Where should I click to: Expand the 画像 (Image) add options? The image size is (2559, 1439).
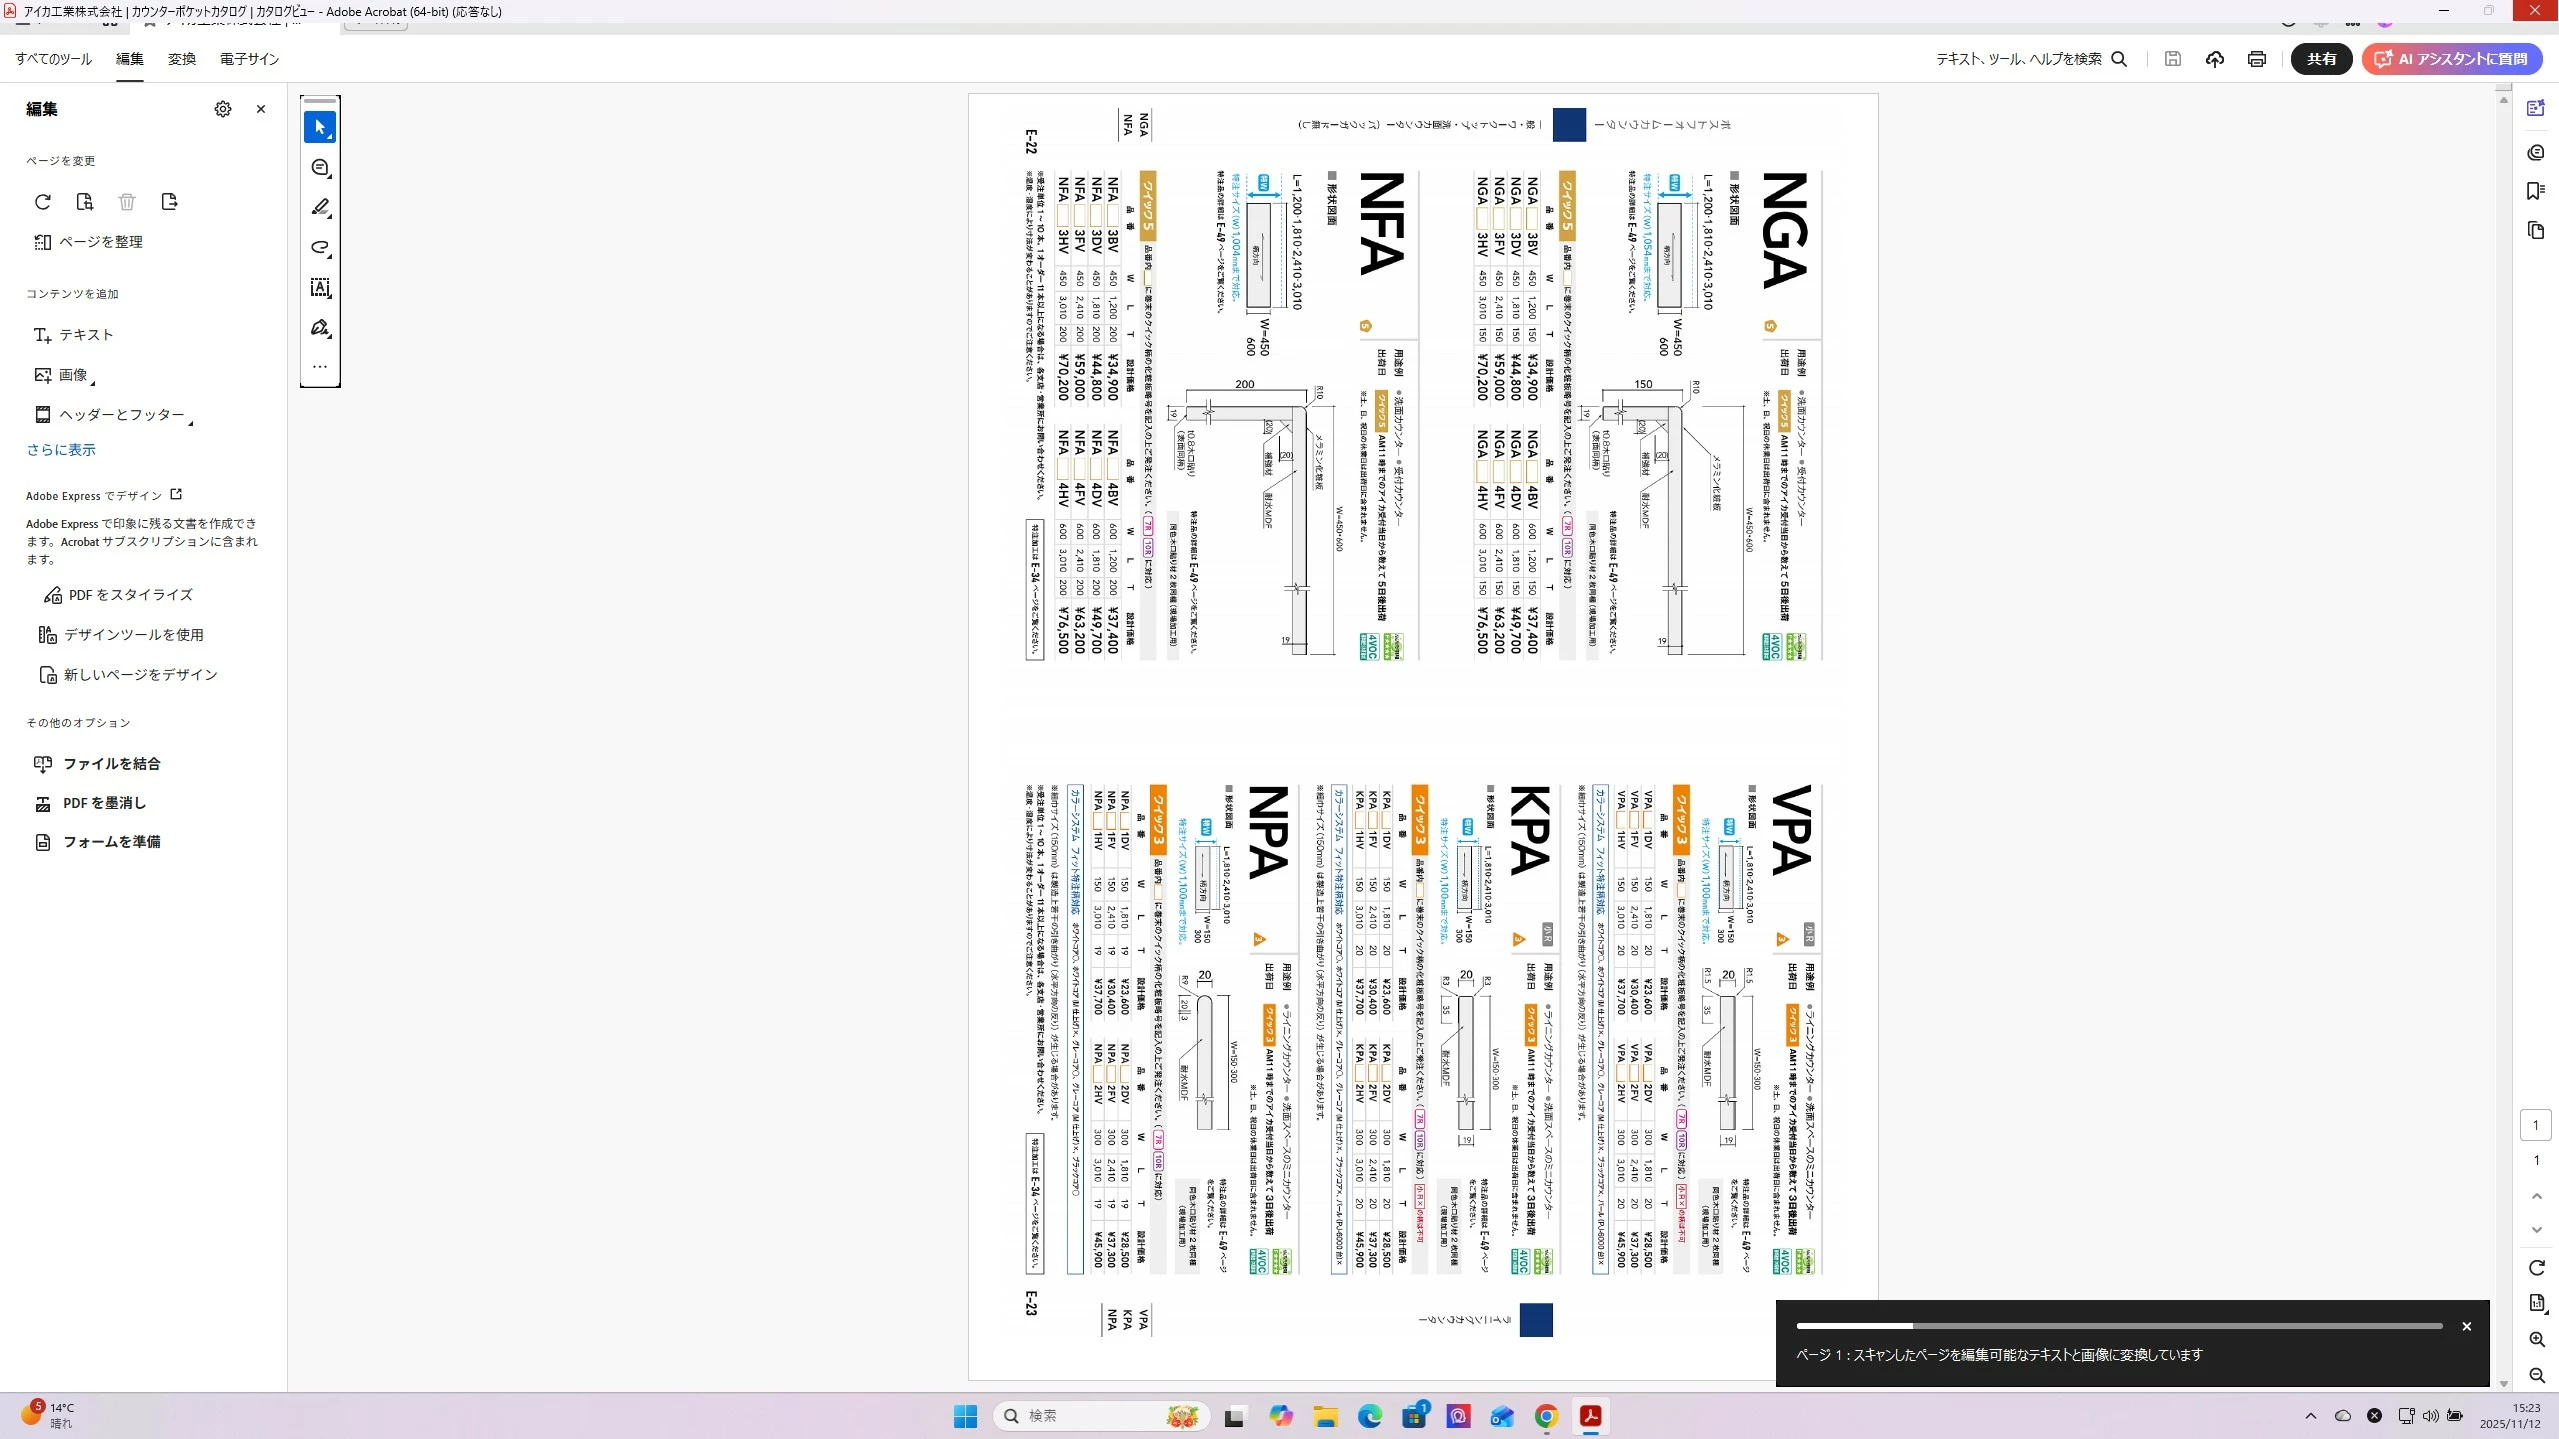tap(73, 375)
